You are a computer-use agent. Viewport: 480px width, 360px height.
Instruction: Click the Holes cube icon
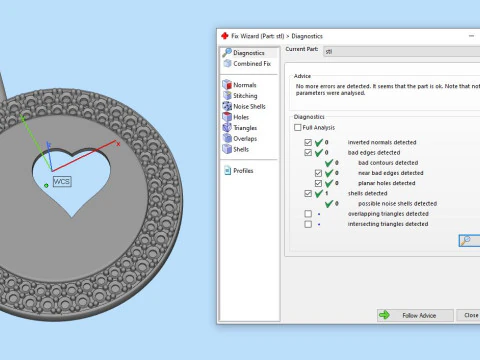pos(227,117)
